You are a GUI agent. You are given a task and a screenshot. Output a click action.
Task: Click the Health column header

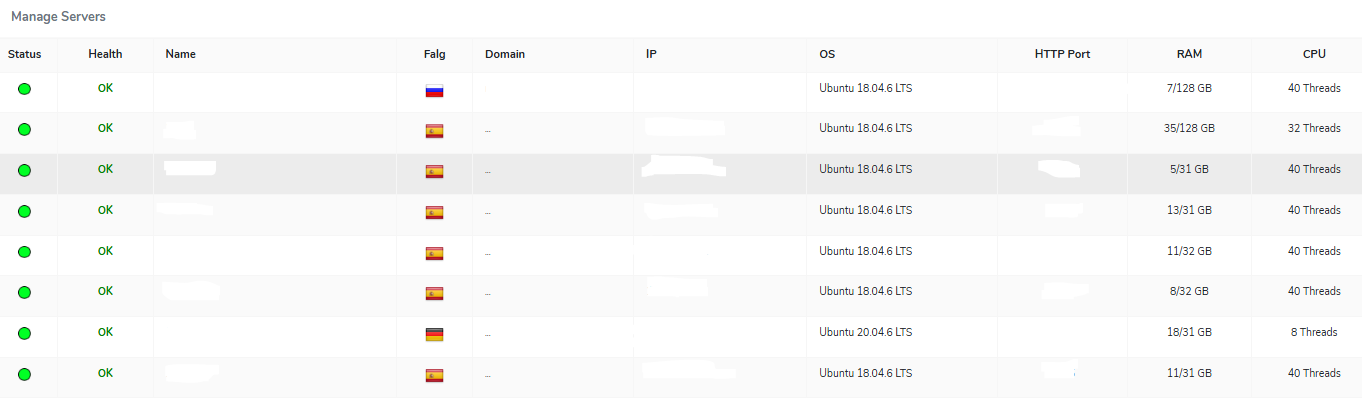(105, 54)
